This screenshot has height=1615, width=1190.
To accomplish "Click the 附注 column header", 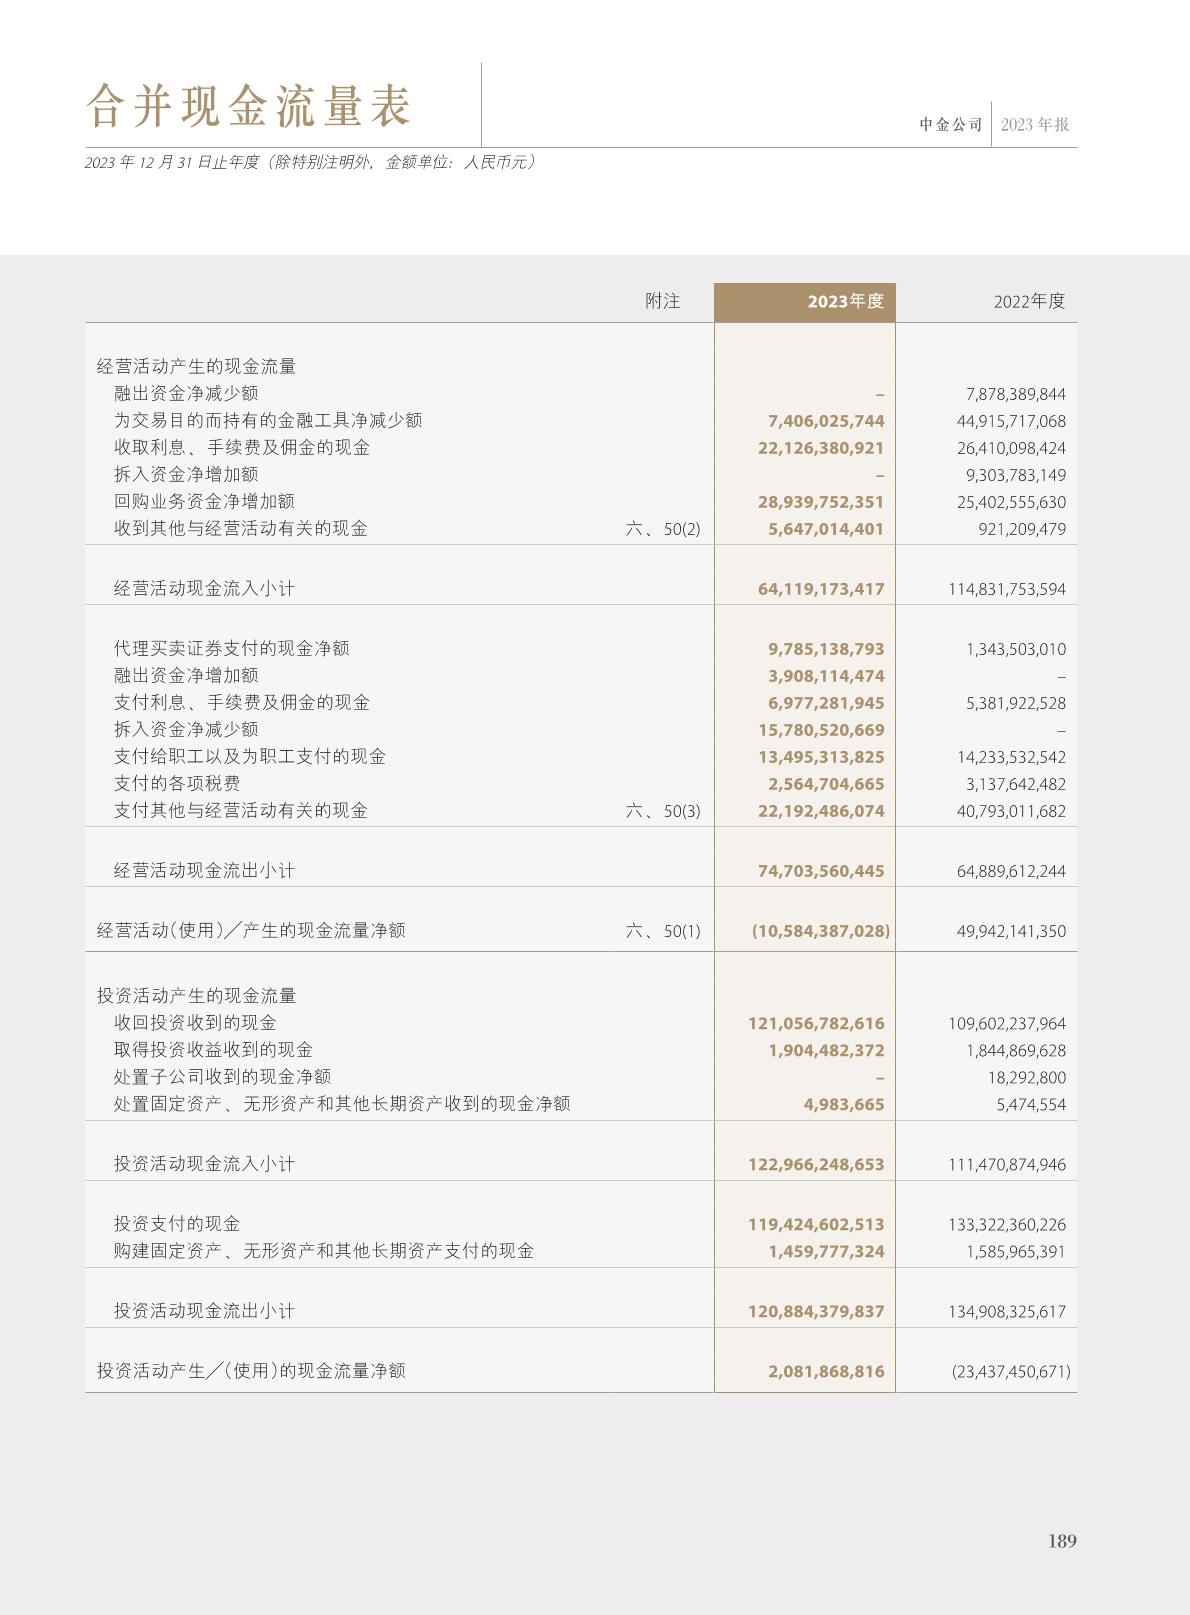I will (662, 301).
